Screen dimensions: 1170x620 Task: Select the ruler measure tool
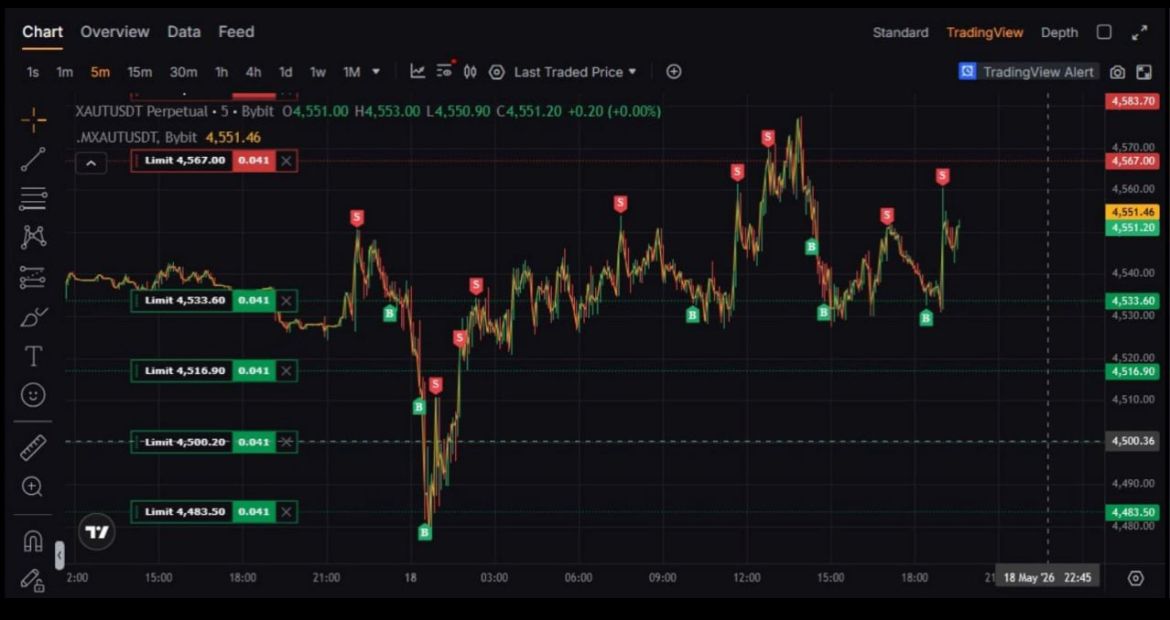(x=33, y=447)
